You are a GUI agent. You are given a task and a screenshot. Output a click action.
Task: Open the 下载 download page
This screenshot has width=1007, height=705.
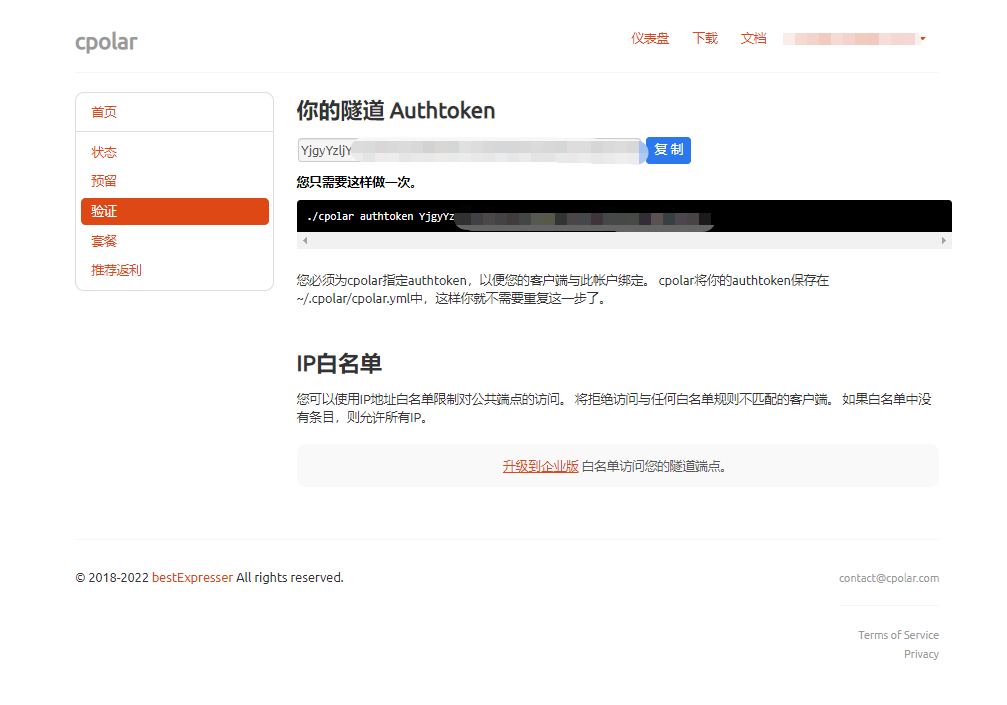coord(705,39)
